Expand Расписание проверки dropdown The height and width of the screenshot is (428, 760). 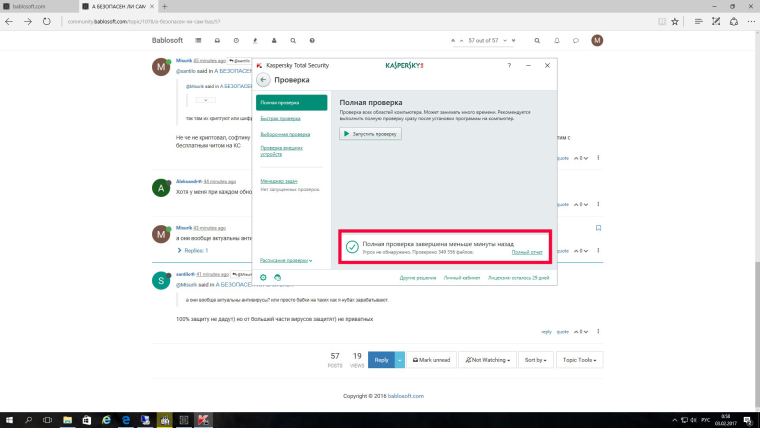point(286,260)
